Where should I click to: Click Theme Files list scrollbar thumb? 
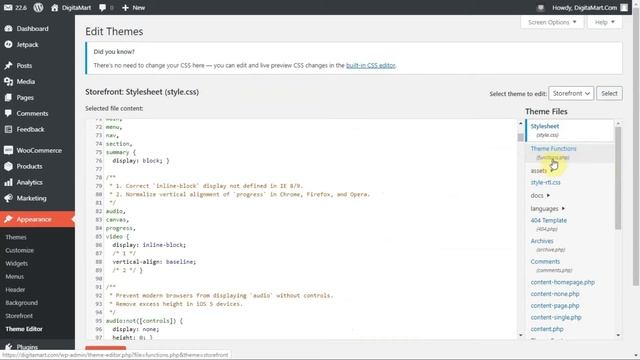618,178
